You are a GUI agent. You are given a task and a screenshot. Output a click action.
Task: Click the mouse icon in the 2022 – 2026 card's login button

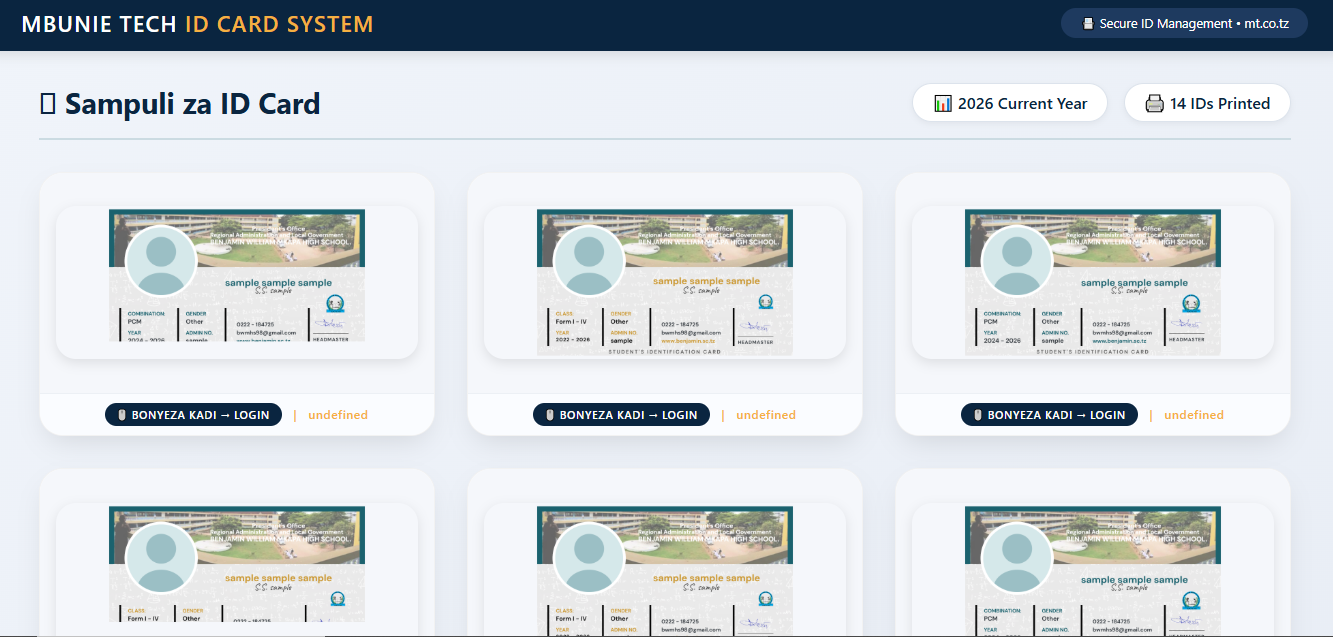pos(550,415)
